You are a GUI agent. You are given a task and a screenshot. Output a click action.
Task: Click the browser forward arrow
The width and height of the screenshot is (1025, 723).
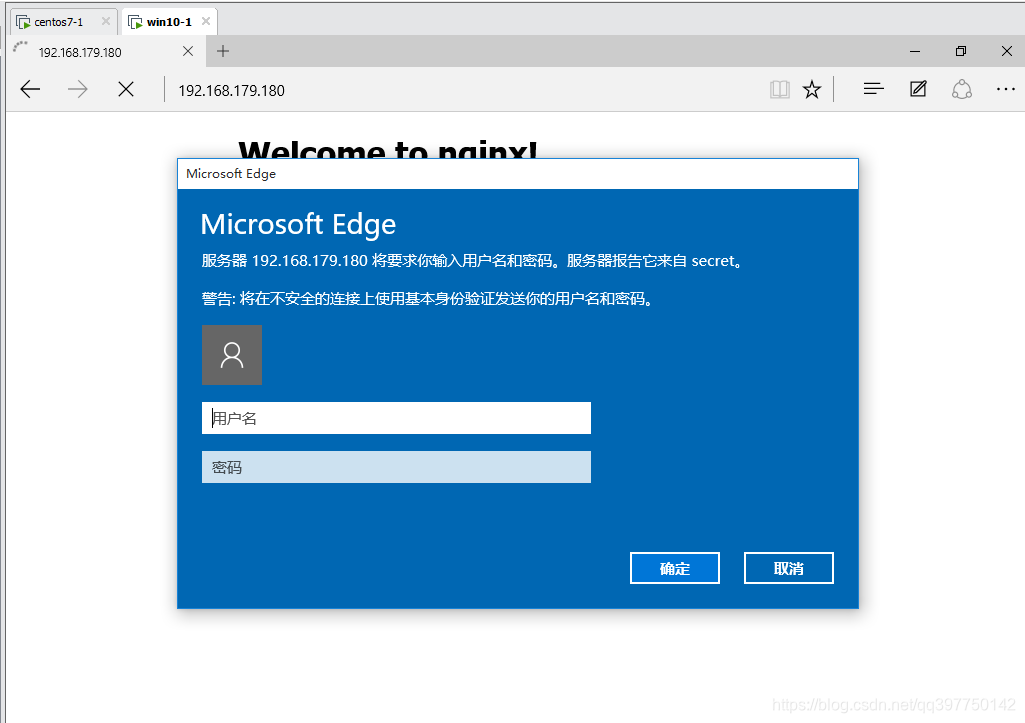tap(78, 90)
